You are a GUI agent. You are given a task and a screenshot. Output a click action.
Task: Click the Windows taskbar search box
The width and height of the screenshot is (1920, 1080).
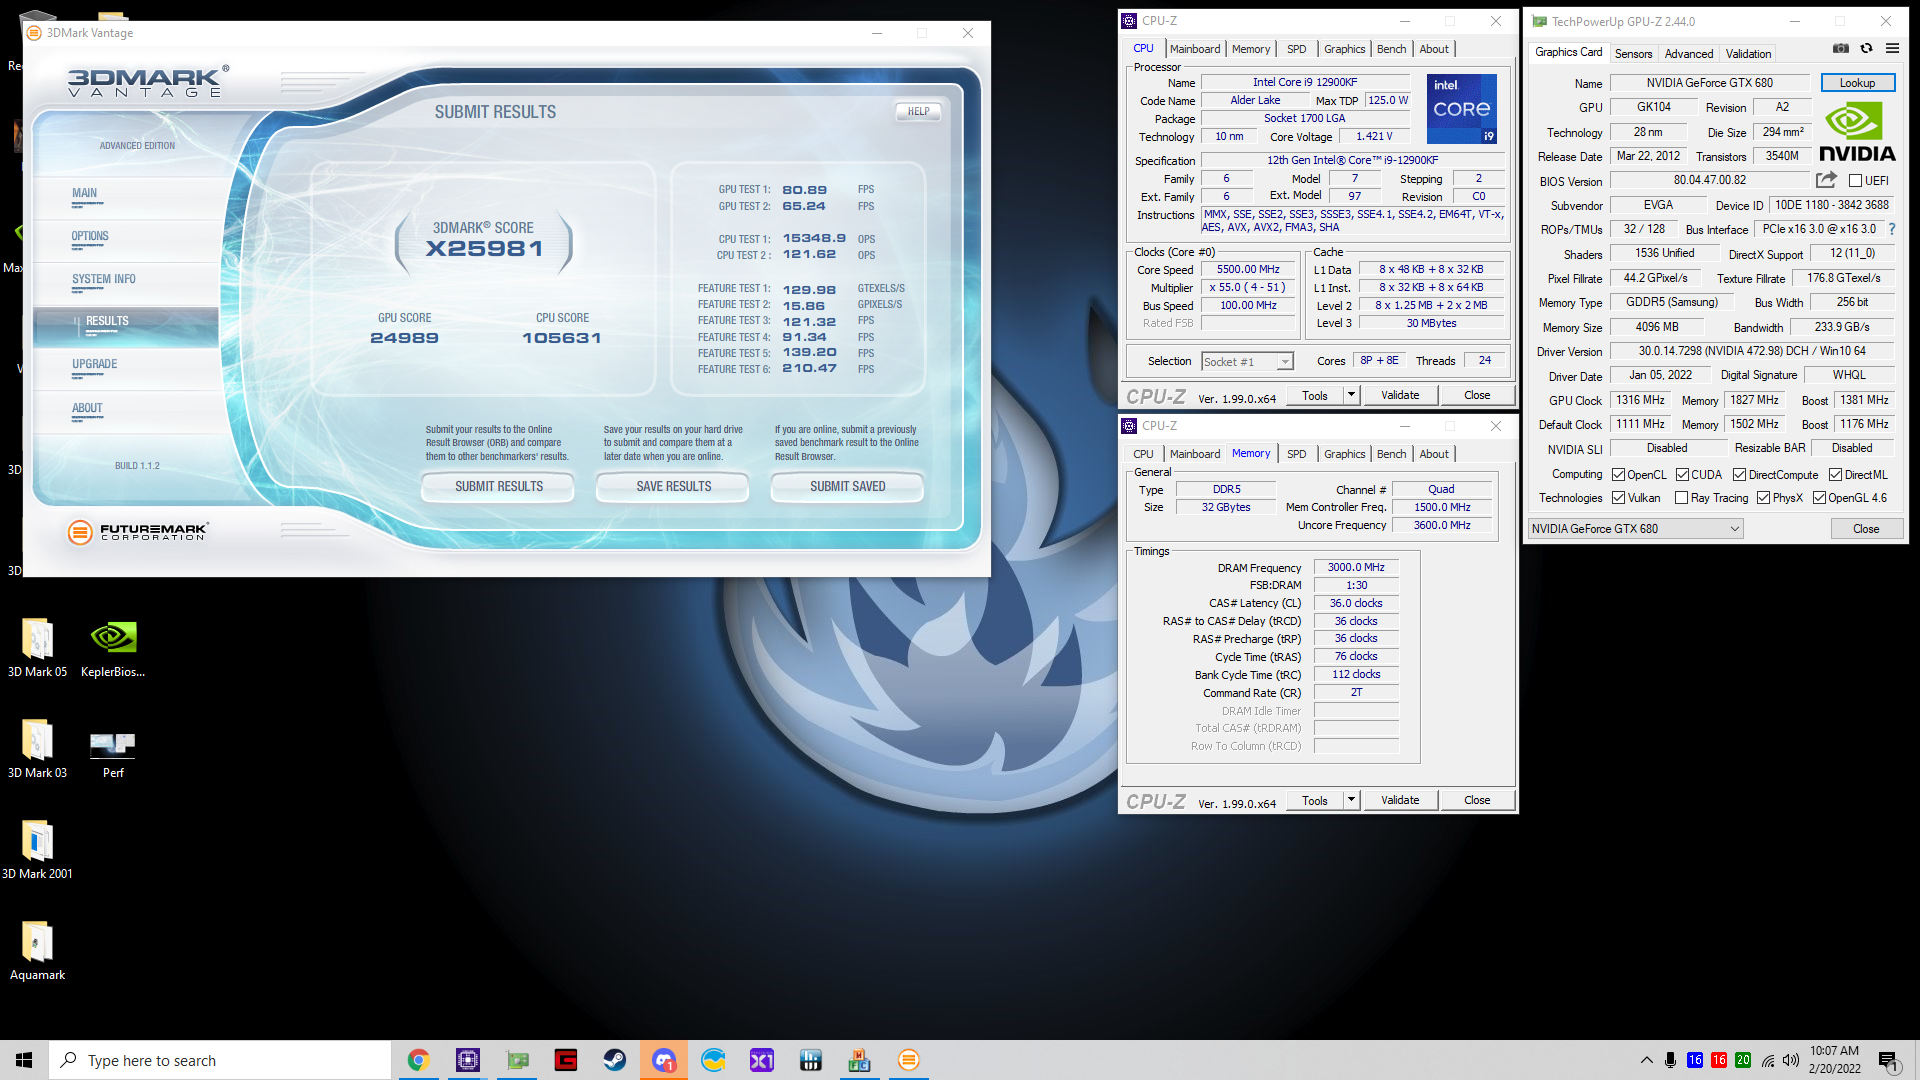[x=220, y=1060]
